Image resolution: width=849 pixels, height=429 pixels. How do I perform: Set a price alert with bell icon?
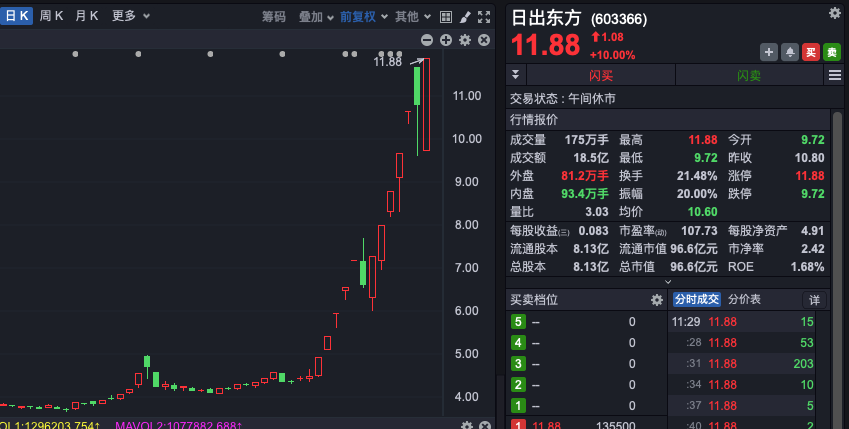click(x=790, y=52)
